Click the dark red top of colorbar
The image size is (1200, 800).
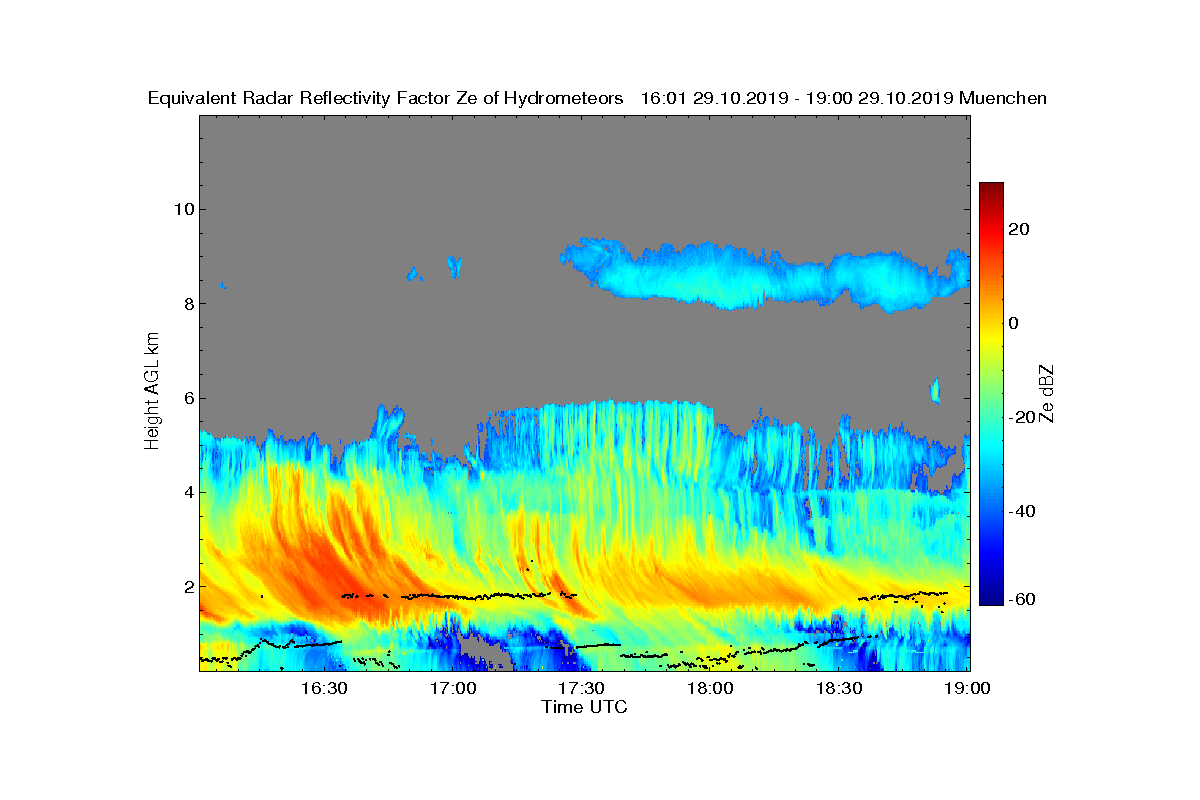tap(991, 189)
